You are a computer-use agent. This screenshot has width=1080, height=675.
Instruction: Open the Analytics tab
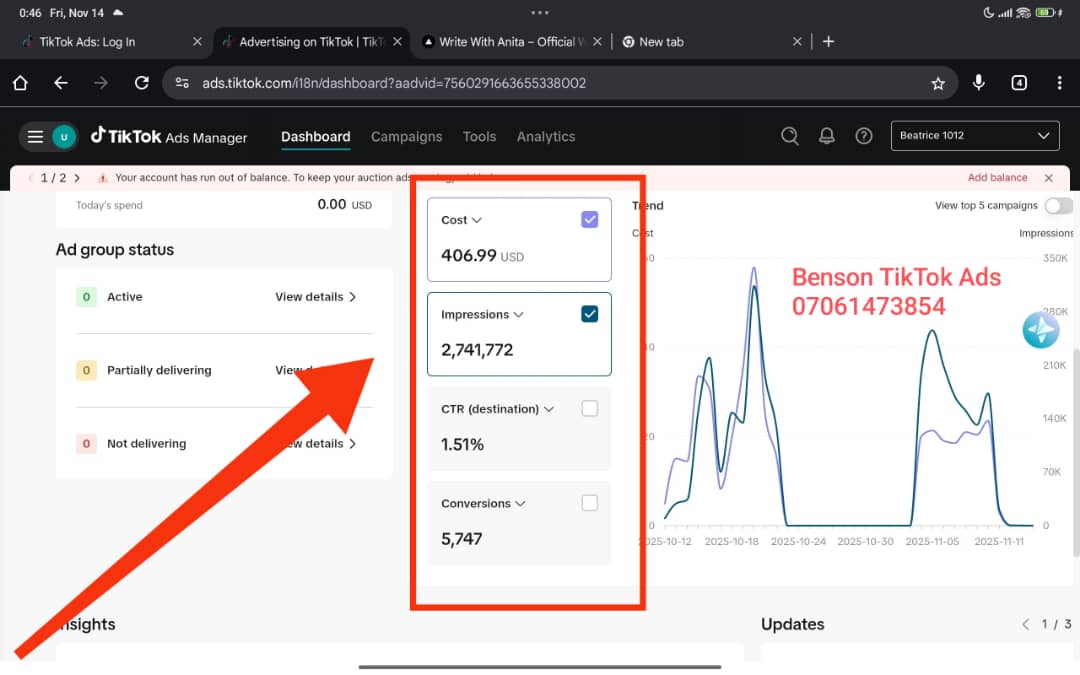545,137
